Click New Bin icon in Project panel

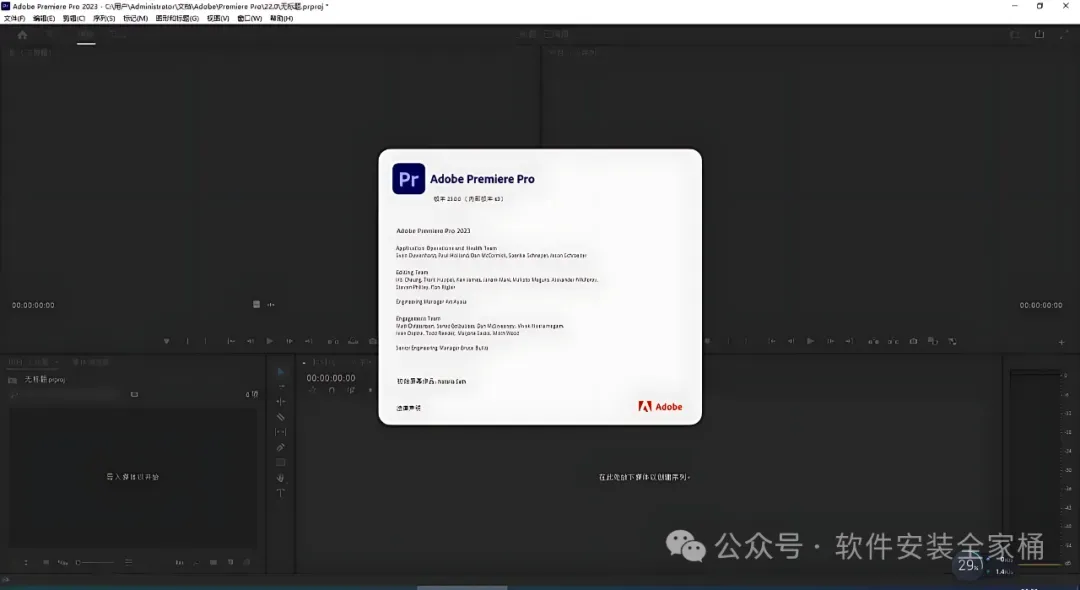click(214, 562)
